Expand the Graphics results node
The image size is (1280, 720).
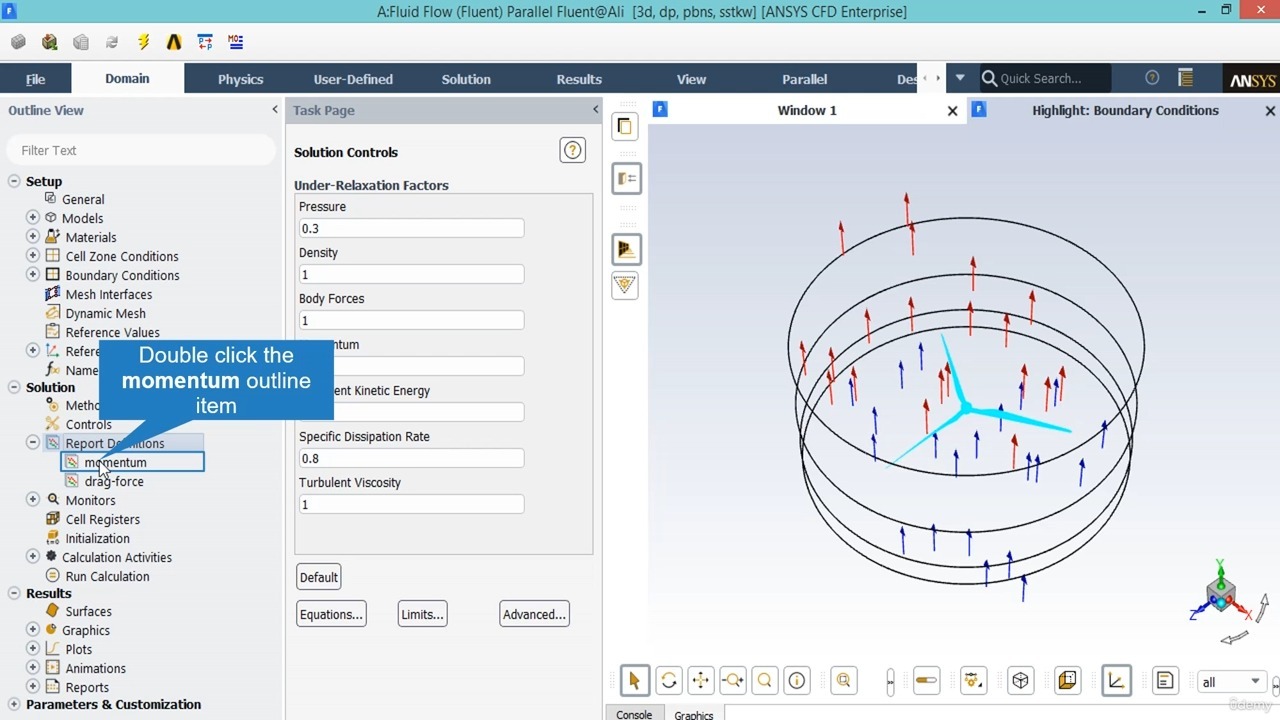33,630
